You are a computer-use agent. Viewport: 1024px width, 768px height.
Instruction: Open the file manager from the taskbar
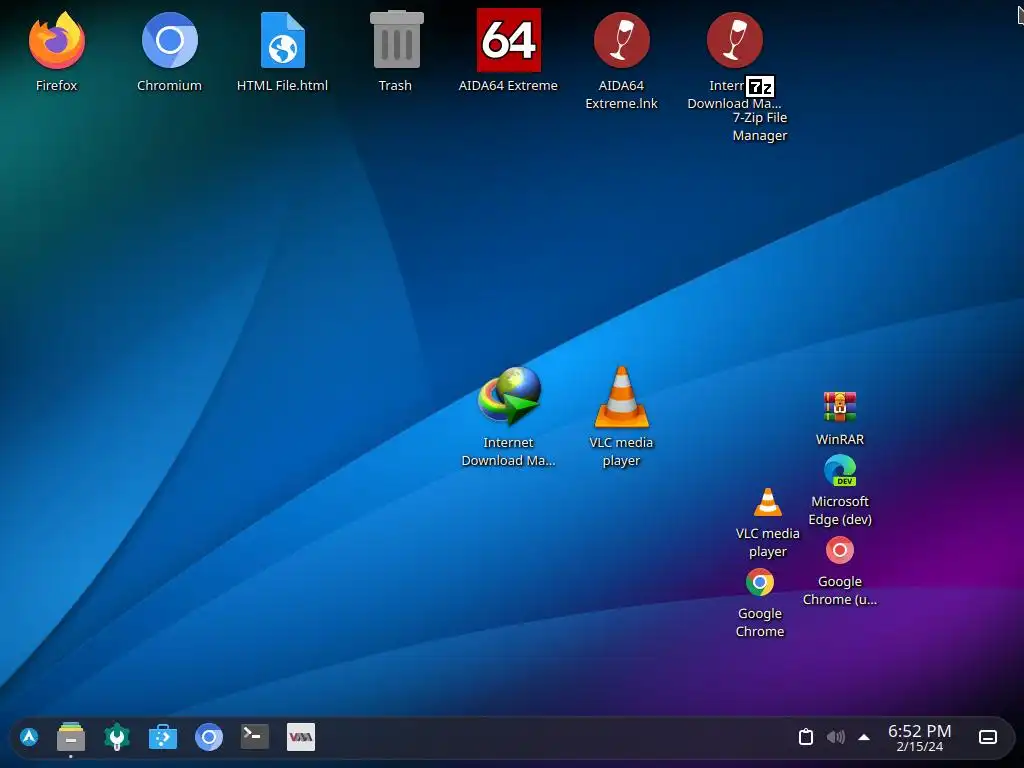pyautogui.click(x=71, y=737)
